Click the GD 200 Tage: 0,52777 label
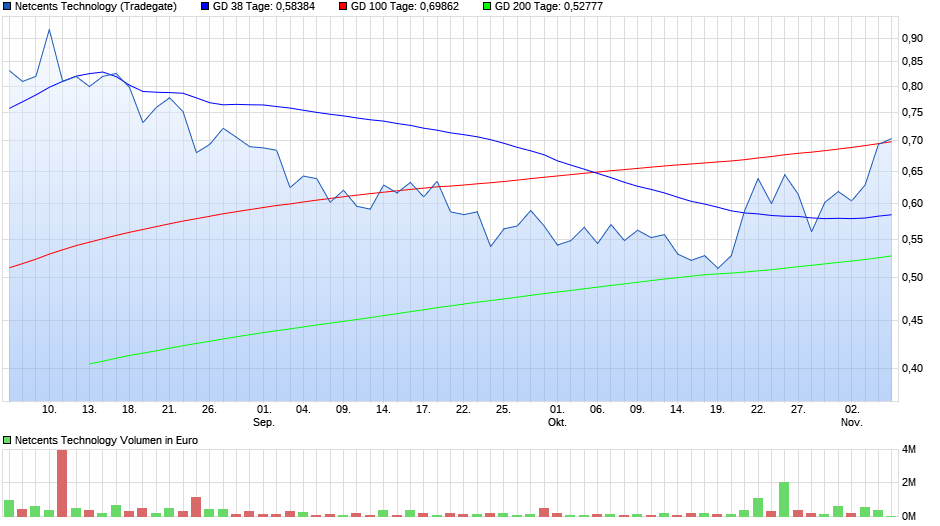 click(549, 7)
